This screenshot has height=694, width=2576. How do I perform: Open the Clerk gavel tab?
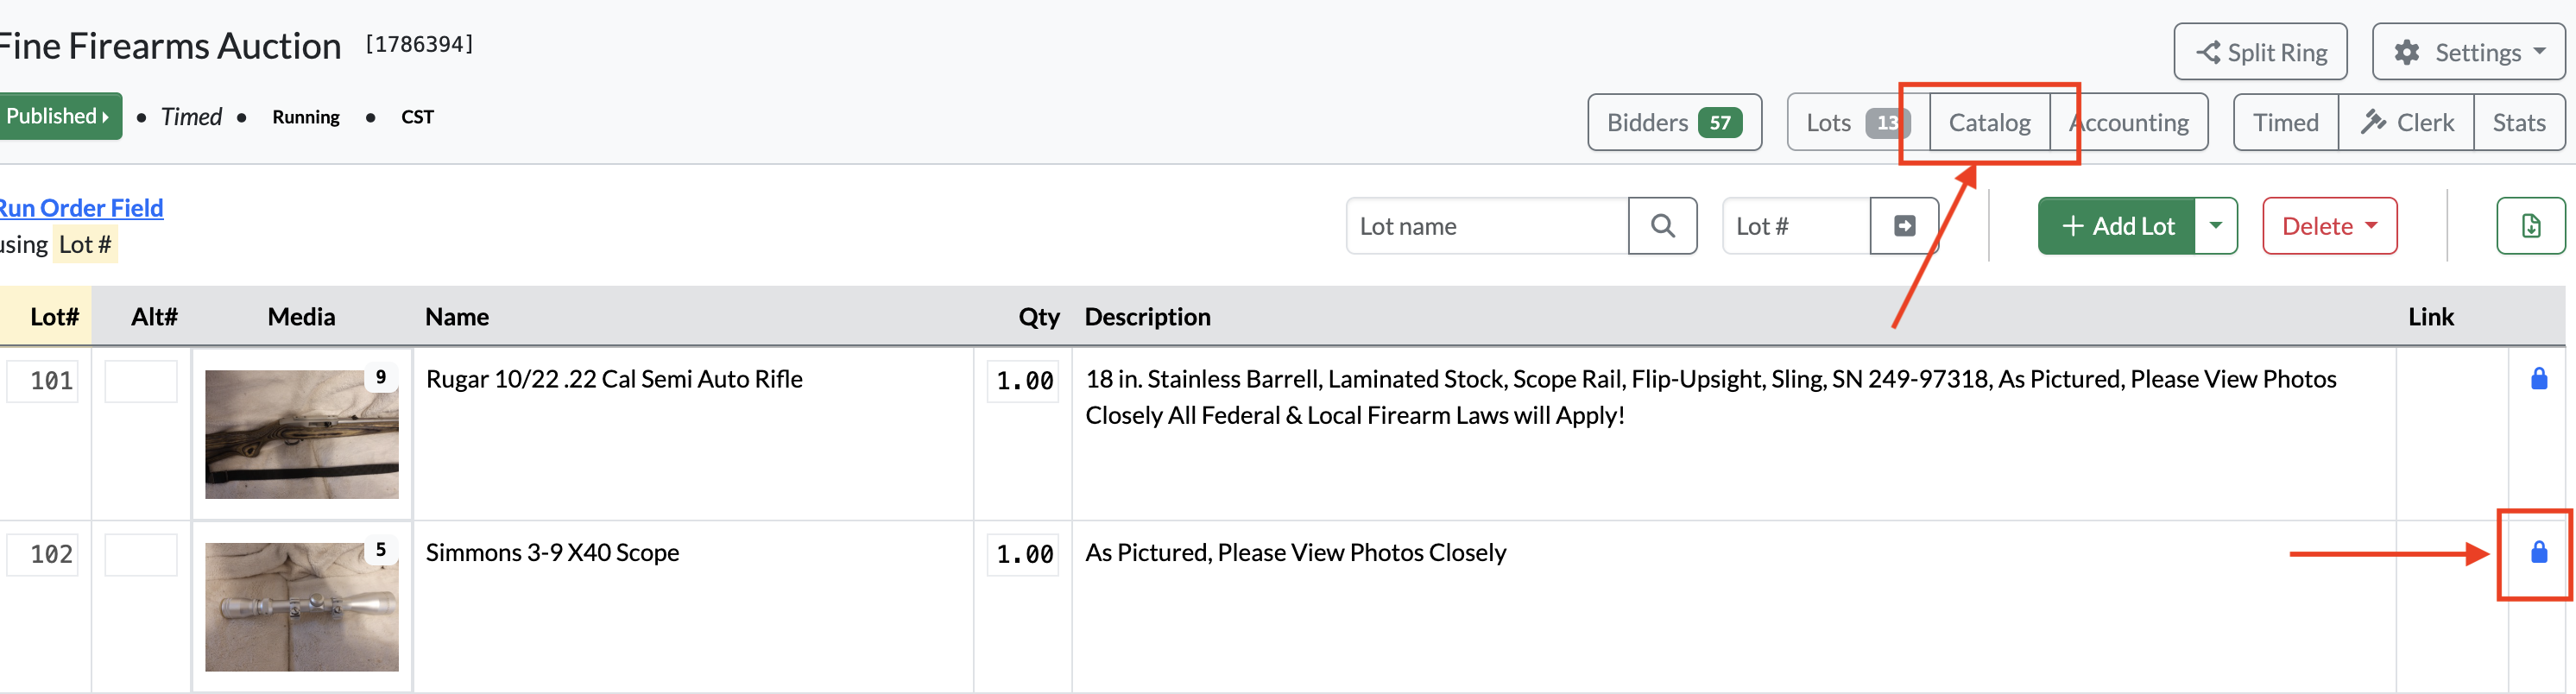[x=2406, y=122]
